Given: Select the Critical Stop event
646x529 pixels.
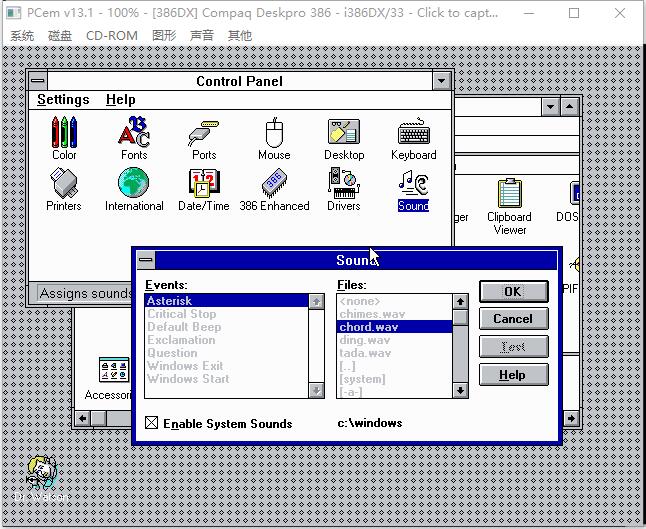Looking at the screenshot, I should [x=226, y=314].
